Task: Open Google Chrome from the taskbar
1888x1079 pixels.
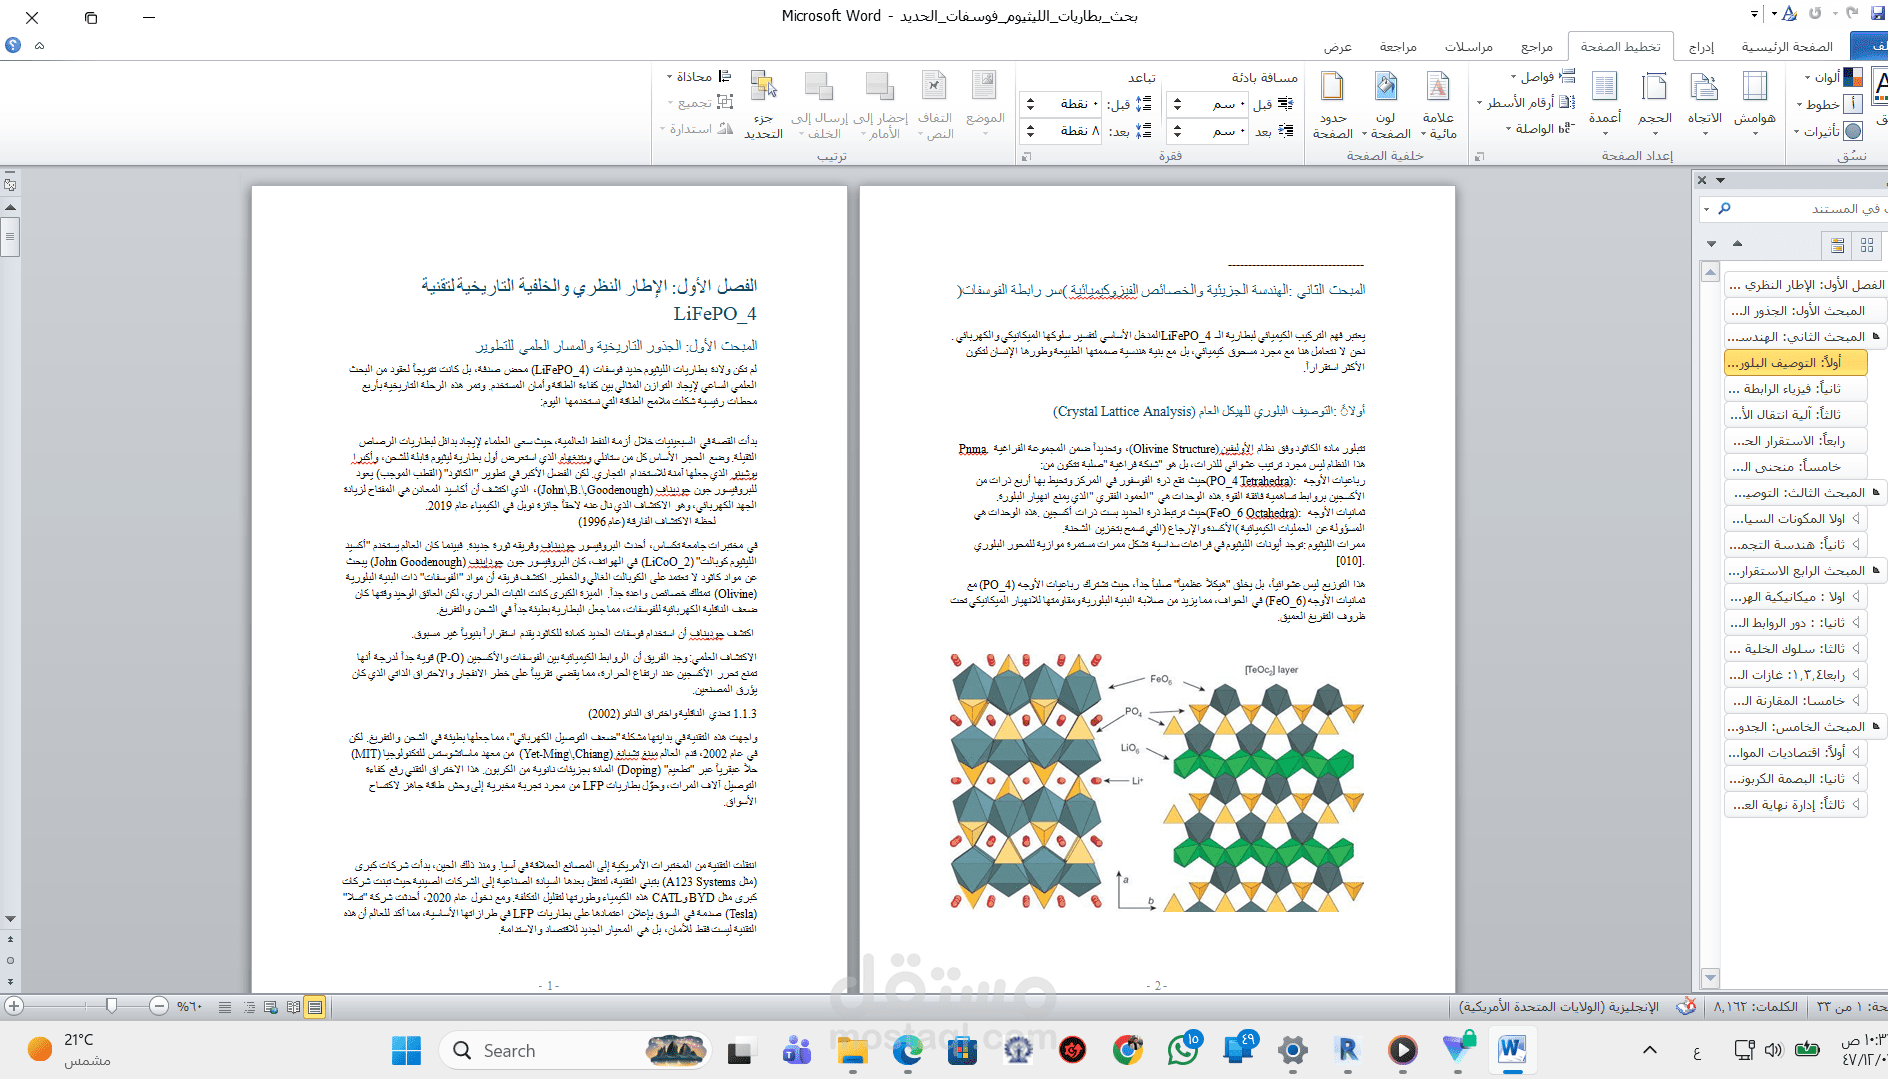Action: coord(1128,1050)
